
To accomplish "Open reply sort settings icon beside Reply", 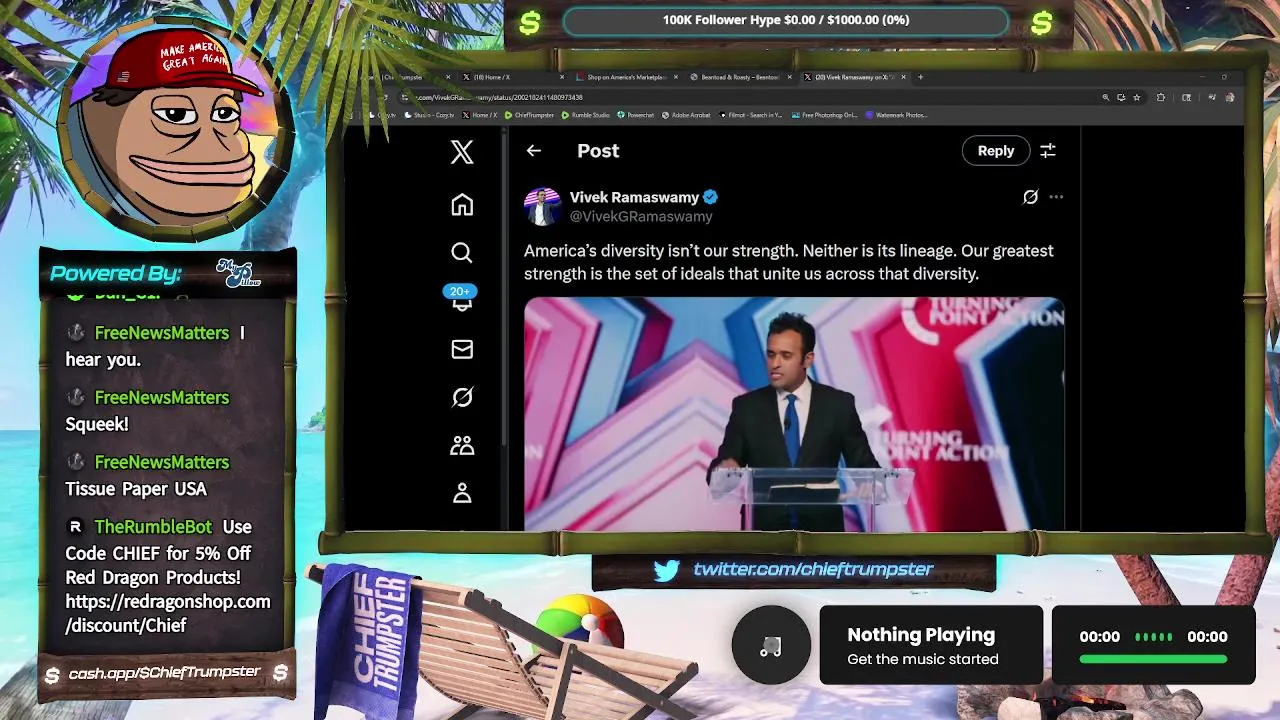I will point(1047,151).
